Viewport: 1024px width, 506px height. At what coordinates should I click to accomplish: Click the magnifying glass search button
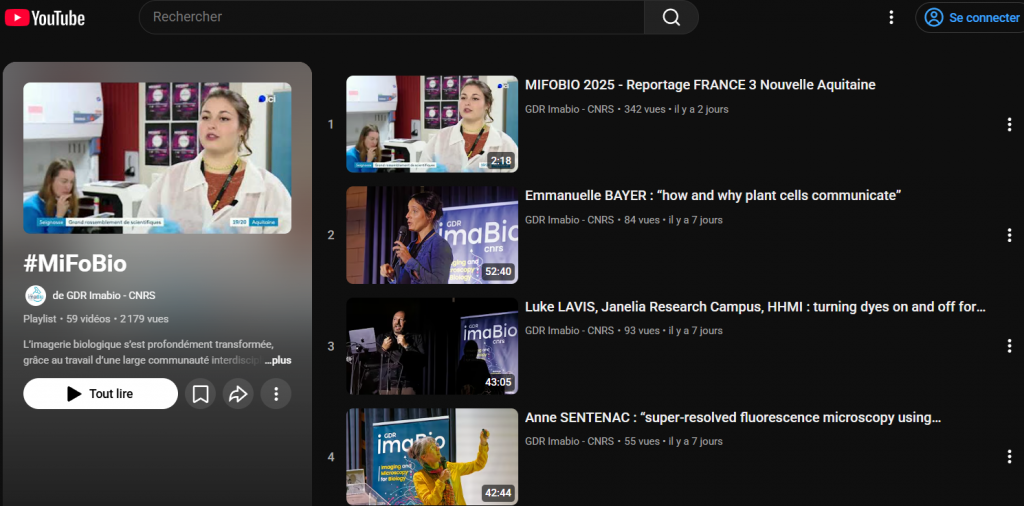click(671, 17)
